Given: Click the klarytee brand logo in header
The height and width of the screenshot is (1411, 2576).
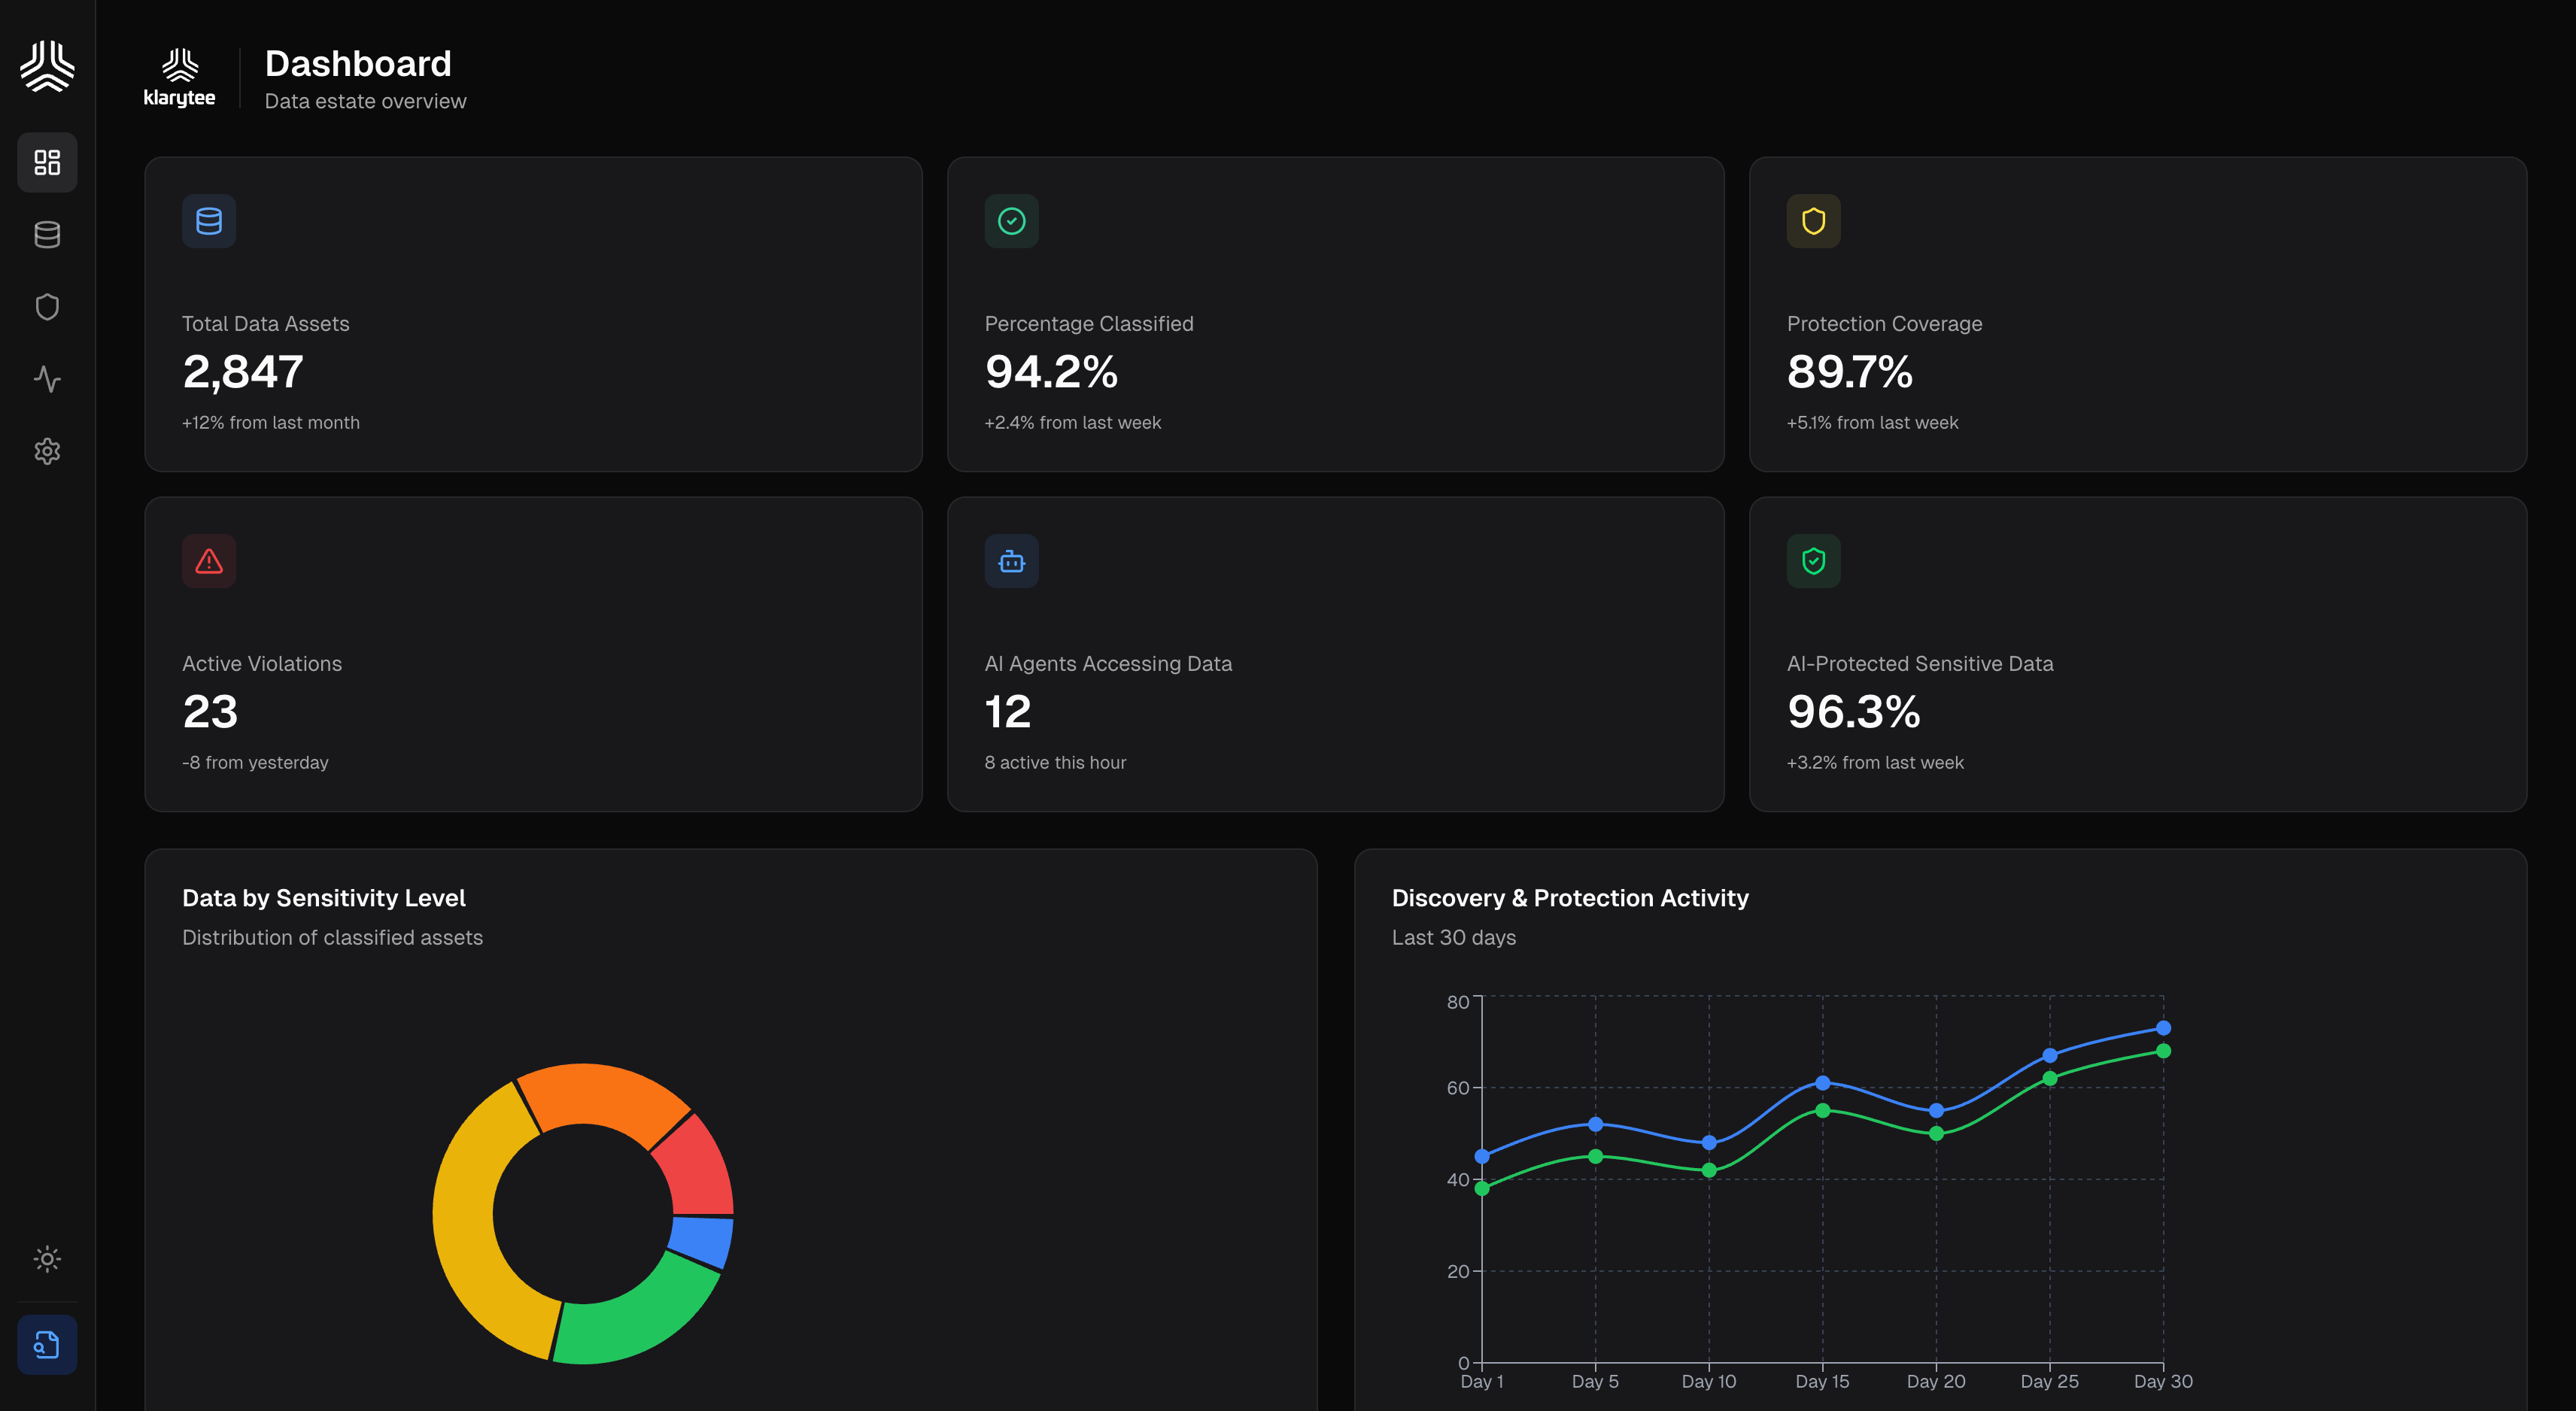Looking at the screenshot, I should (179, 78).
